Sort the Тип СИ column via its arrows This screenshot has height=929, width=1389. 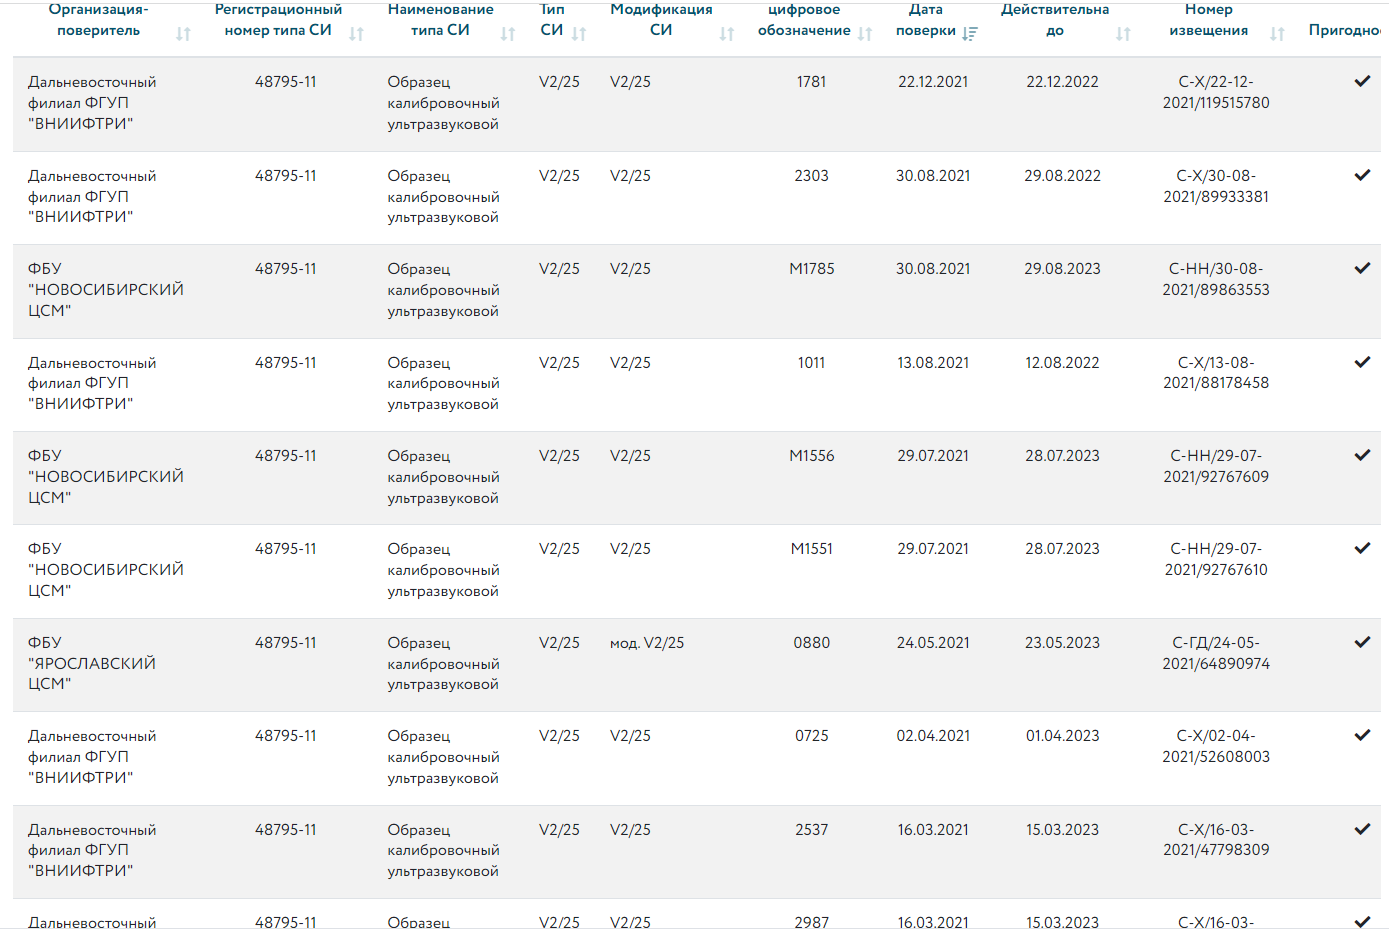(x=579, y=34)
